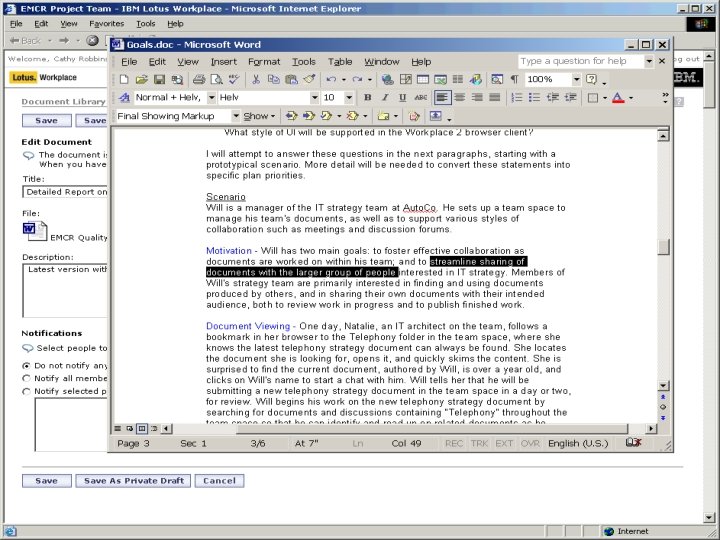Run Spelling and Grammar check icon
The image size is (720, 540).
coord(234,79)
